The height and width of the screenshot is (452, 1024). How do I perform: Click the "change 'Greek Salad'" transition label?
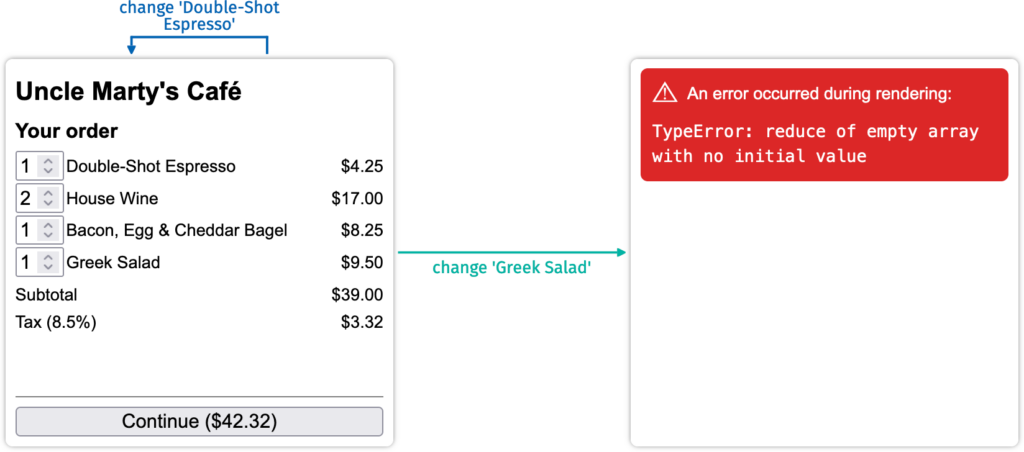(x=511, y=268)
